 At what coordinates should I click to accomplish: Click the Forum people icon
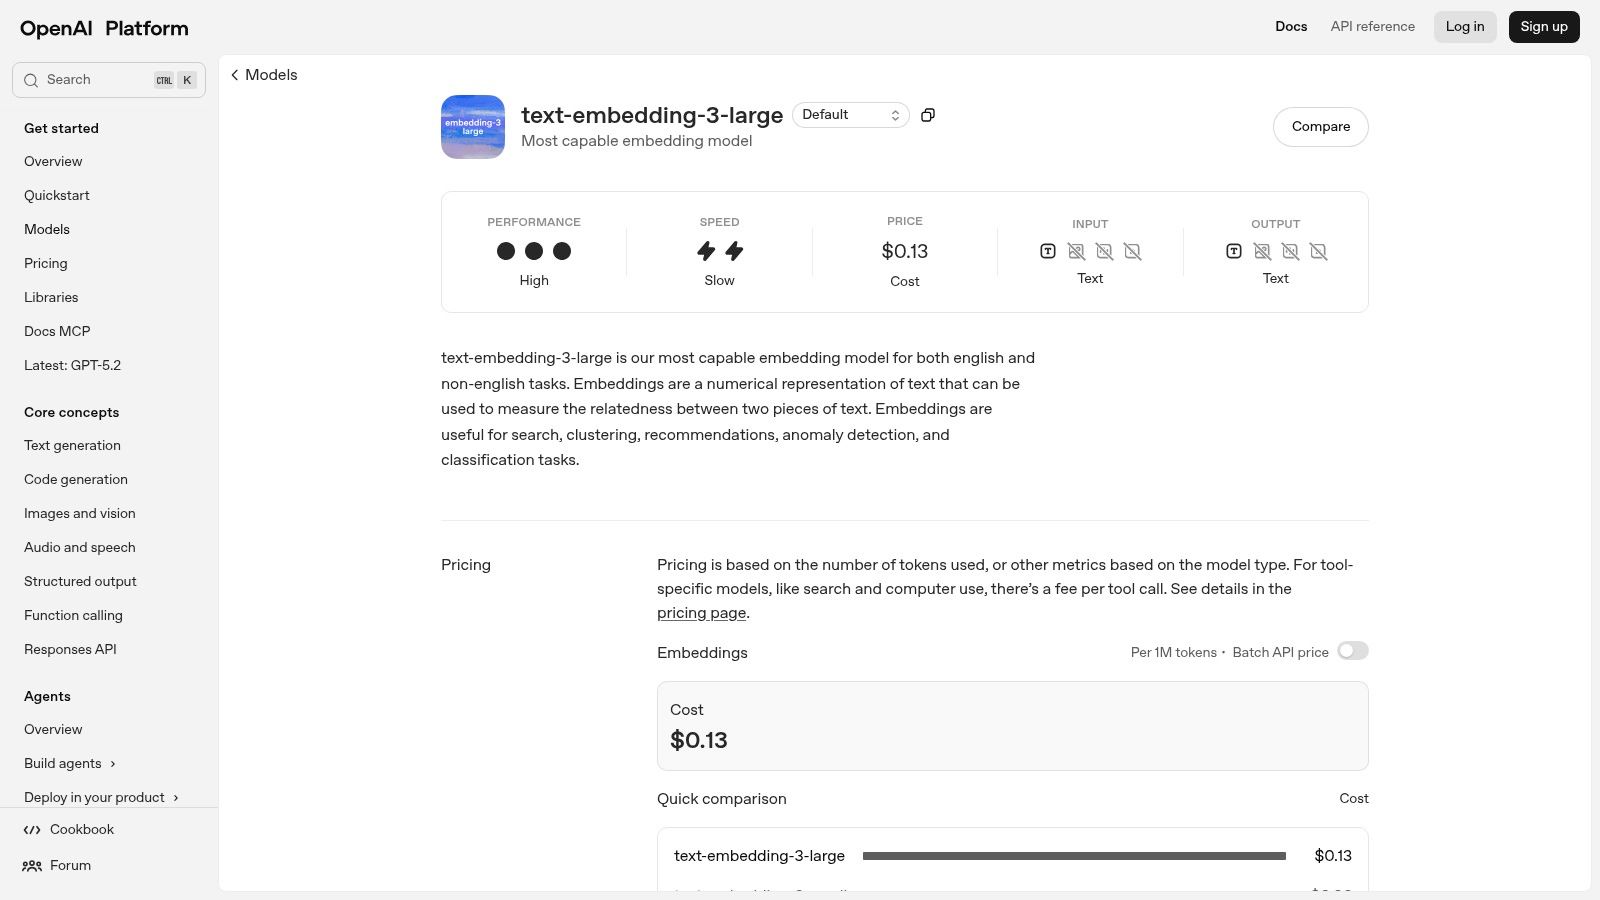[32, 866]
